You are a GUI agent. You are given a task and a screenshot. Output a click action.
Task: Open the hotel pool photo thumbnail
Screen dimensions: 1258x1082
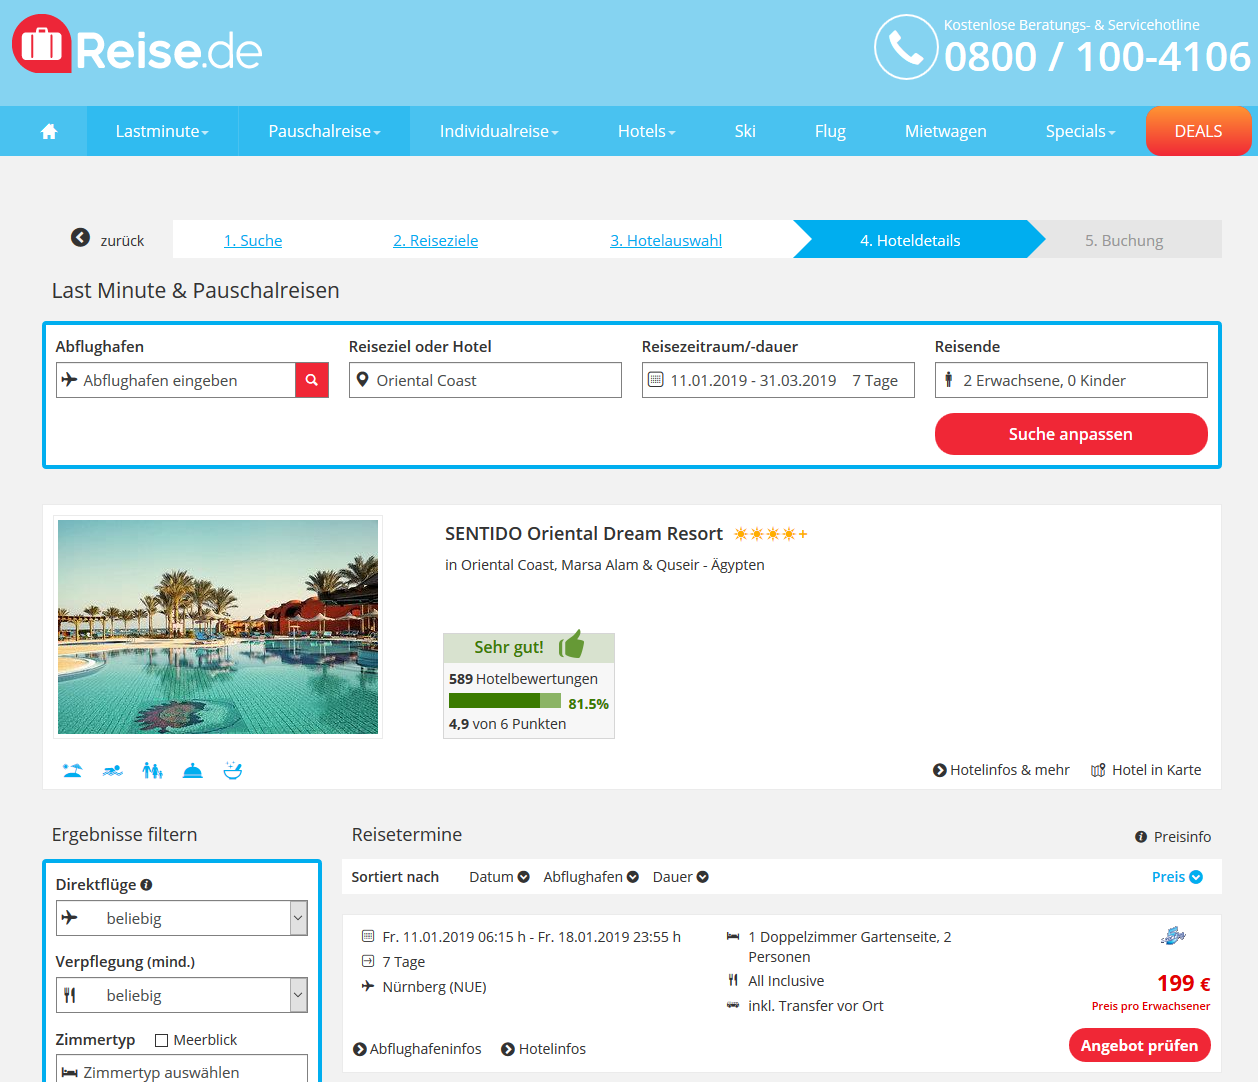click(218, 627)
